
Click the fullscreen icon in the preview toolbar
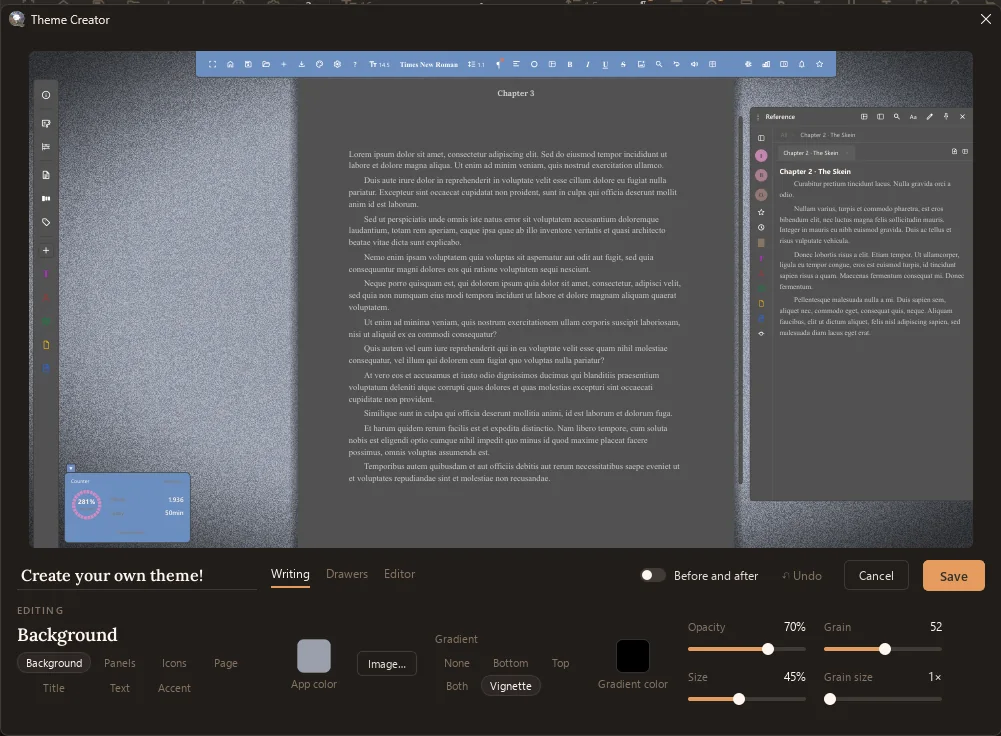213,64
